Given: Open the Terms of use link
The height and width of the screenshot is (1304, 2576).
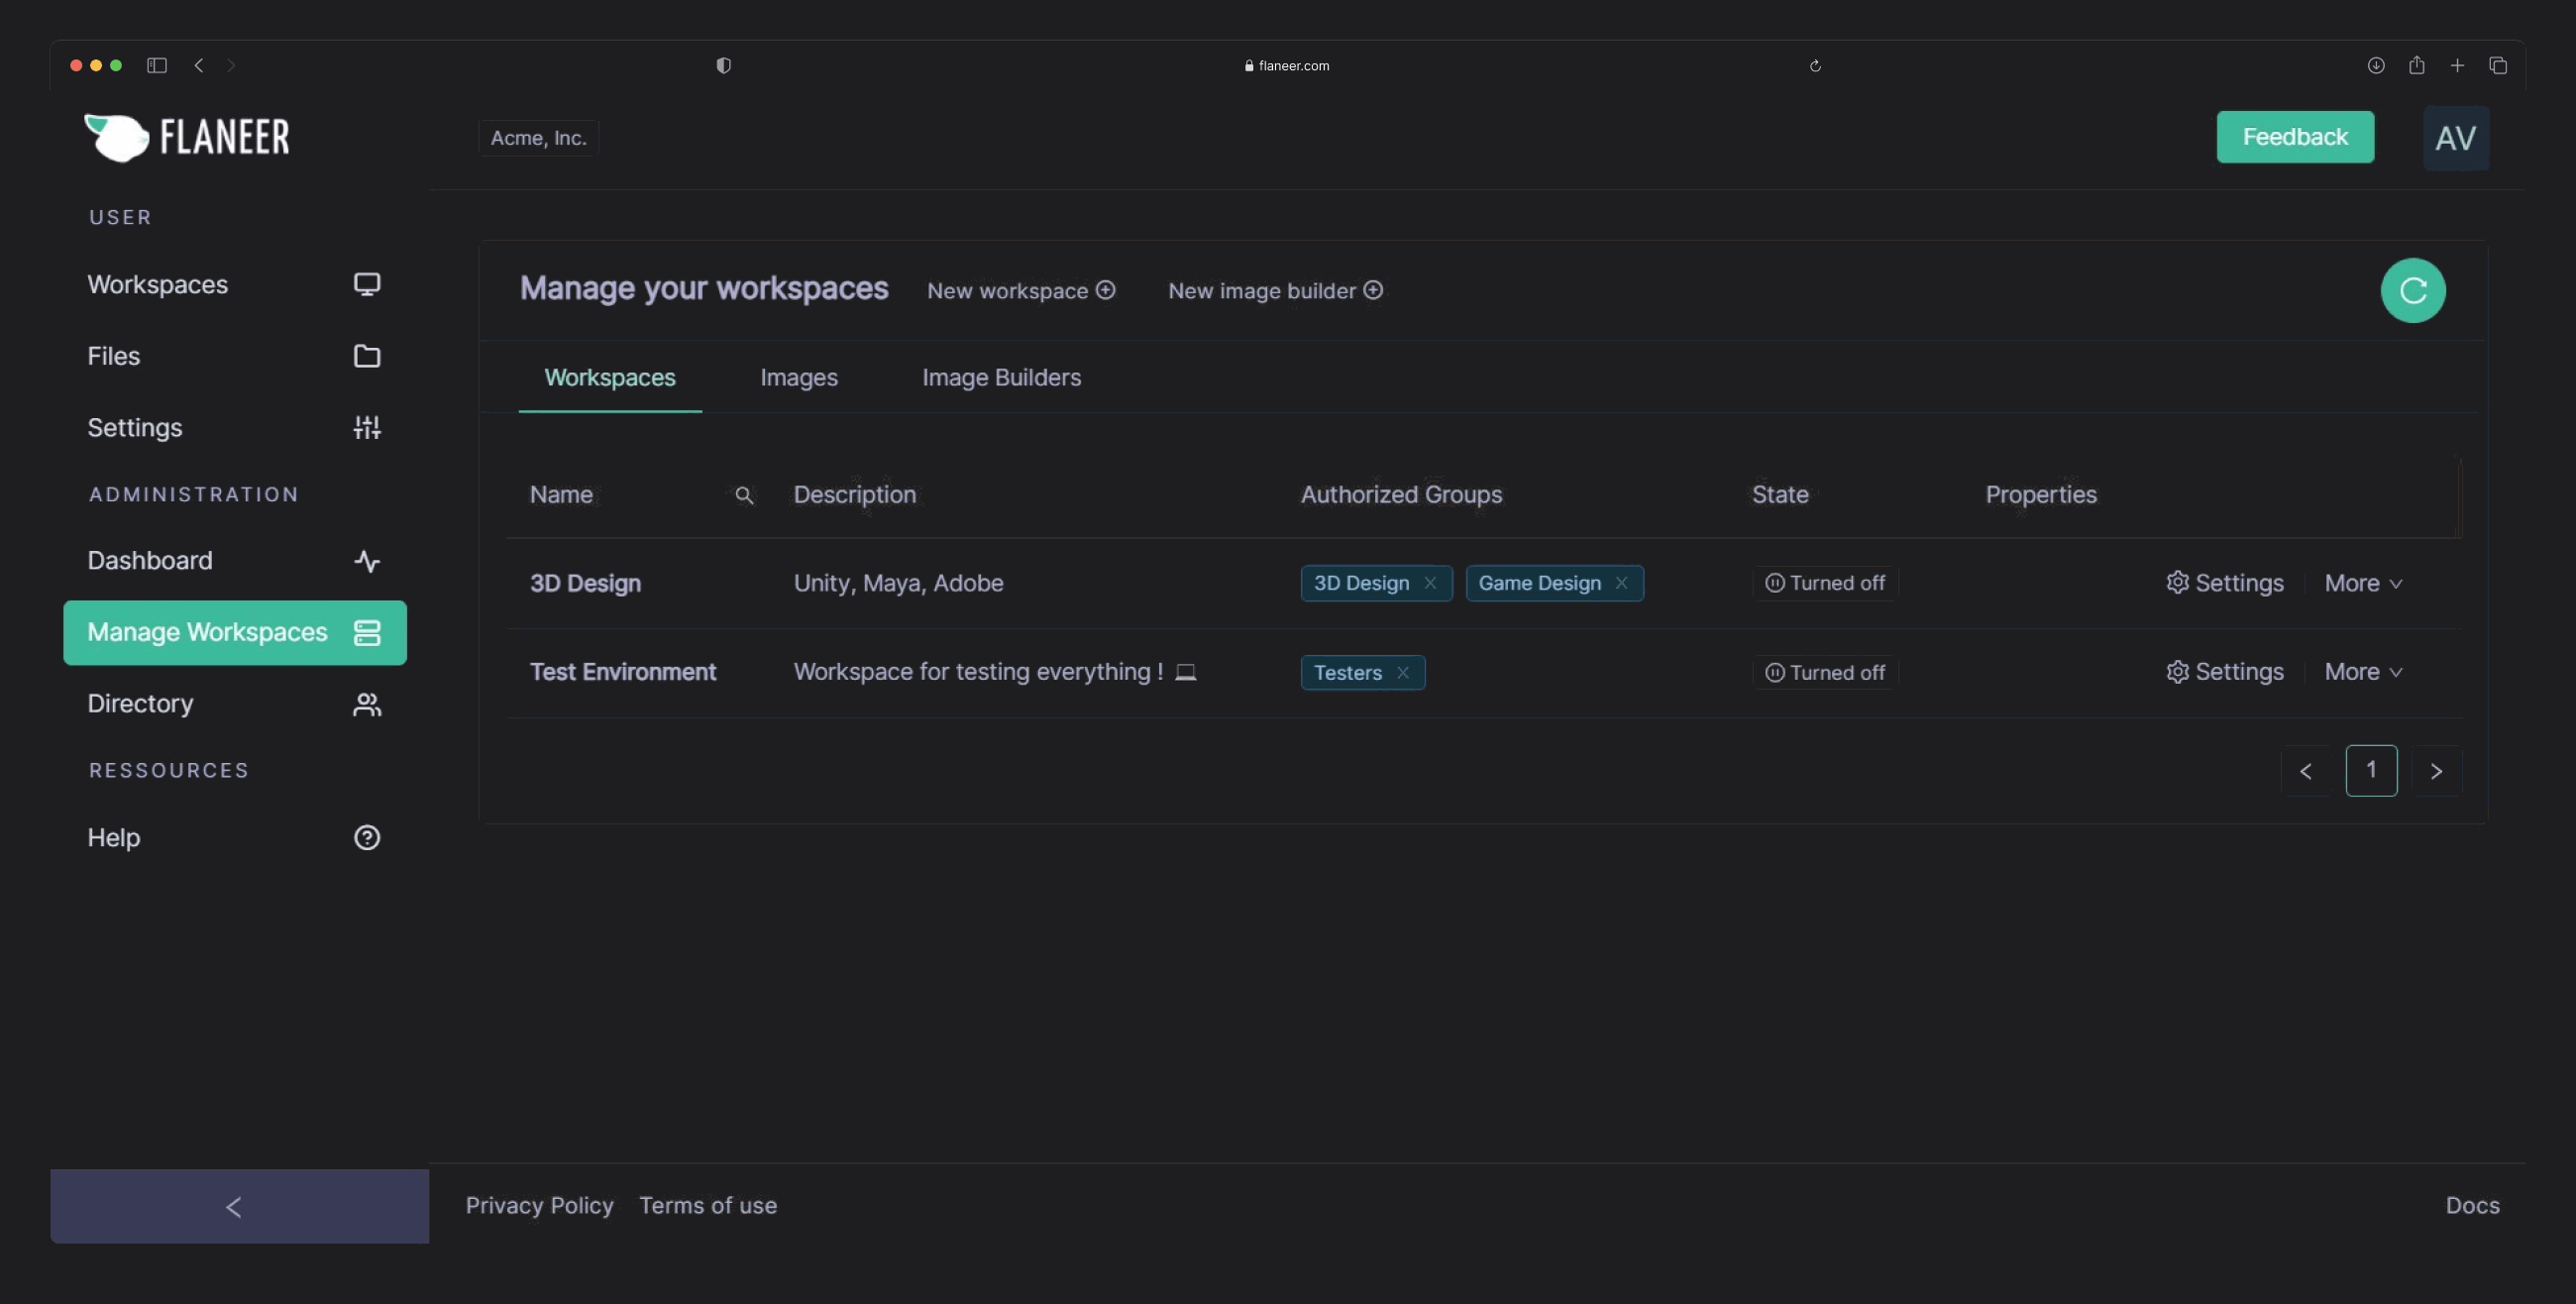Looking at the screenshot, I should coord(708,1206).
